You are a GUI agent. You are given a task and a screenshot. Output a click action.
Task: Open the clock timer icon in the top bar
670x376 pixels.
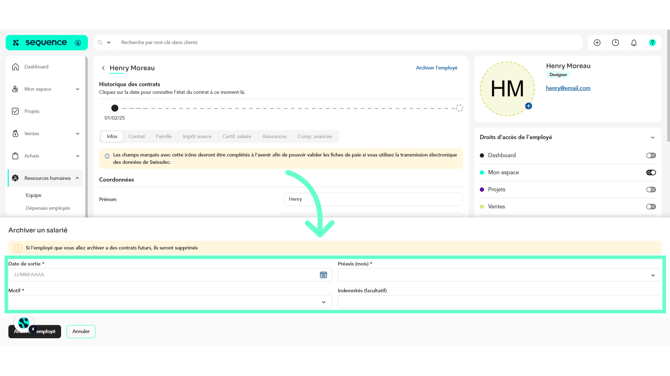(x=615, y=42)
